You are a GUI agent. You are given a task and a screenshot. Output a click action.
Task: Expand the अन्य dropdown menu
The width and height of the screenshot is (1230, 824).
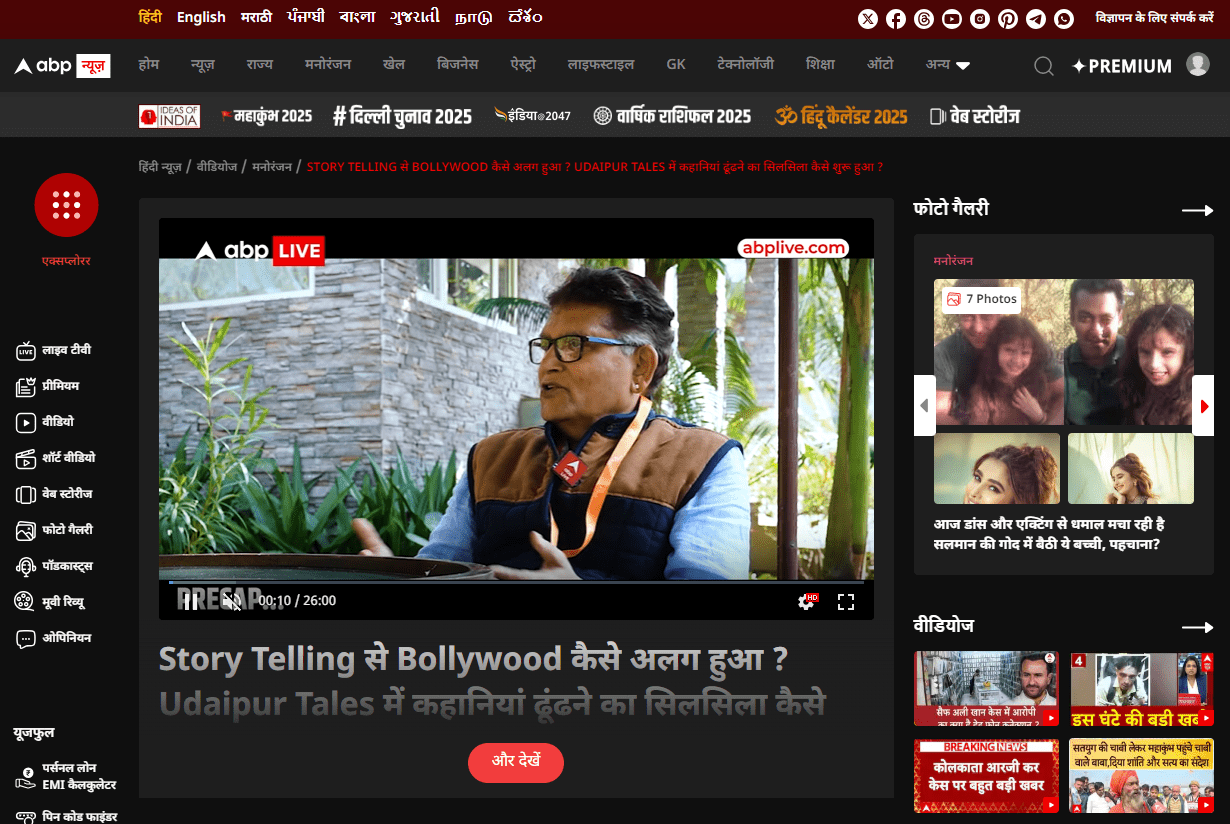(x=948, y=65)
